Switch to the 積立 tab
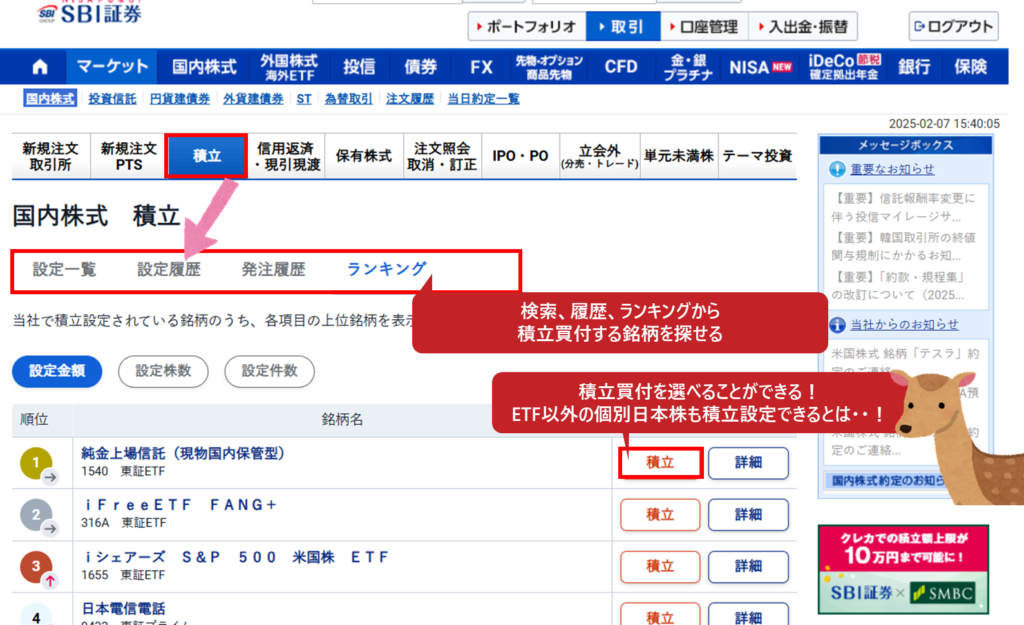The width and height of the screenshot is (1024, 625). [x=206, y=155]
